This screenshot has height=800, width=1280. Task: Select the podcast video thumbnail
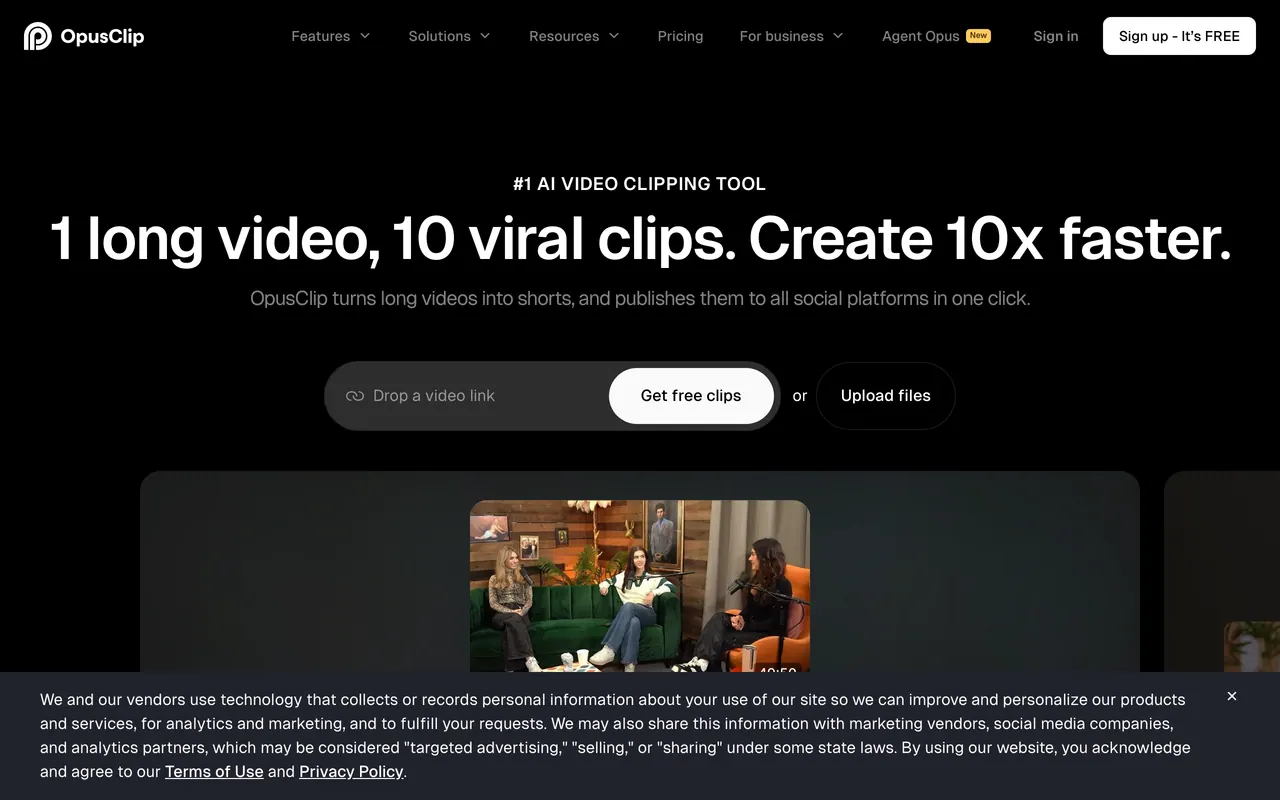click(640, 586)
